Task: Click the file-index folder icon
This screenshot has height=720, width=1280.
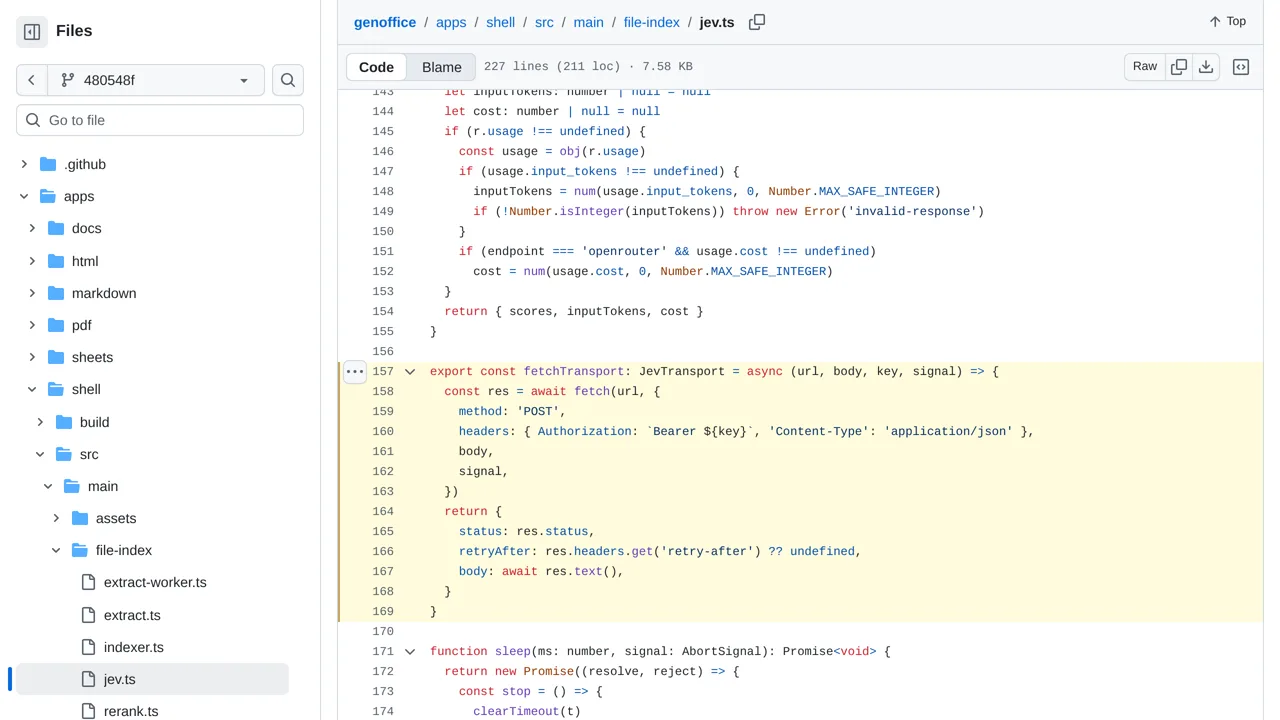Action: coord(80,550)
